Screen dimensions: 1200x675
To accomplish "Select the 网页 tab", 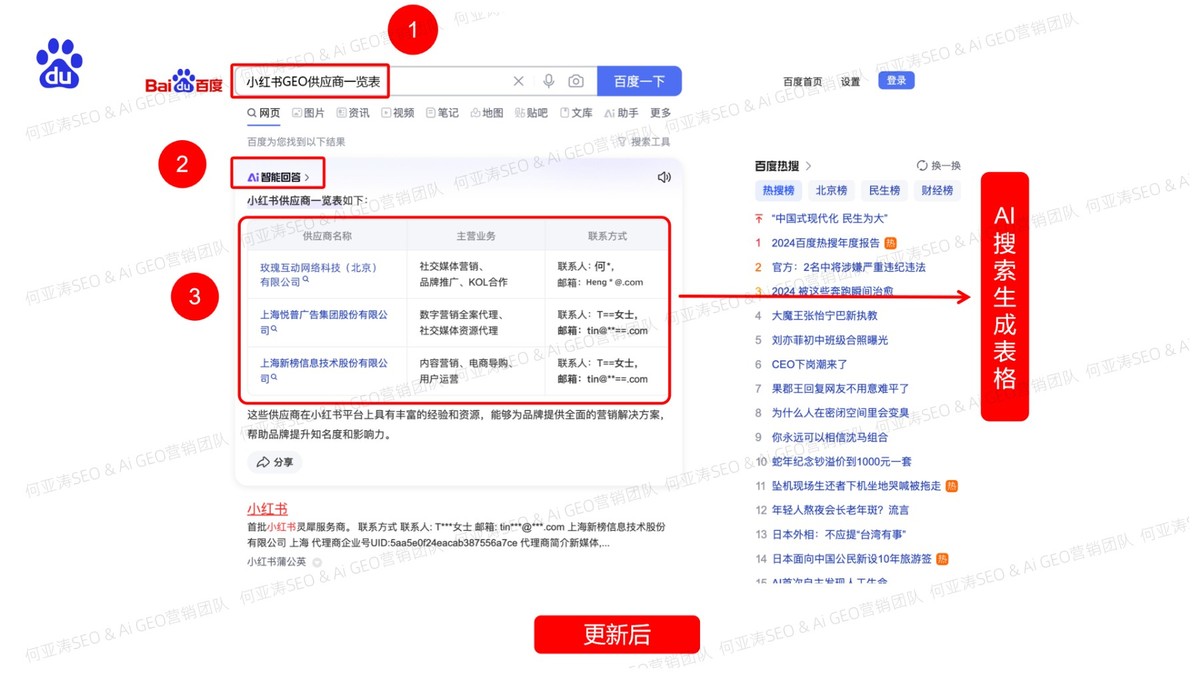I will [264, 113].
